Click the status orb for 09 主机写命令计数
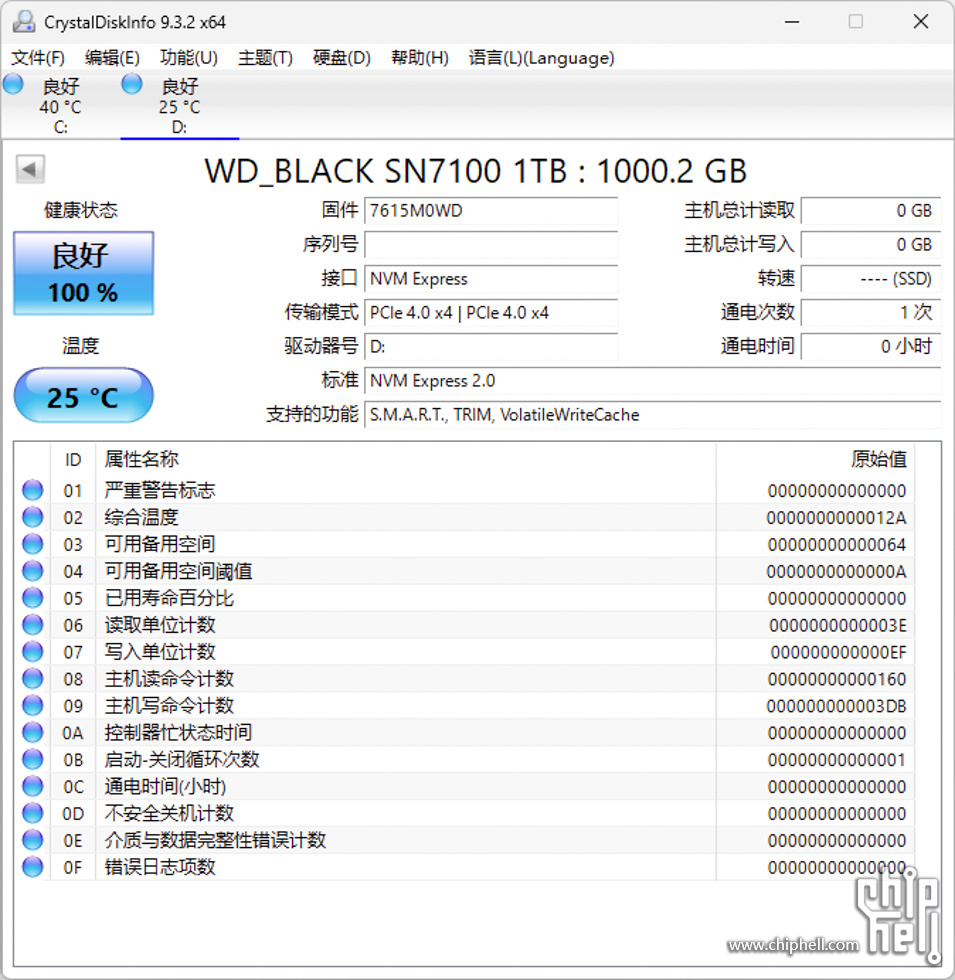 pos(32,705)
